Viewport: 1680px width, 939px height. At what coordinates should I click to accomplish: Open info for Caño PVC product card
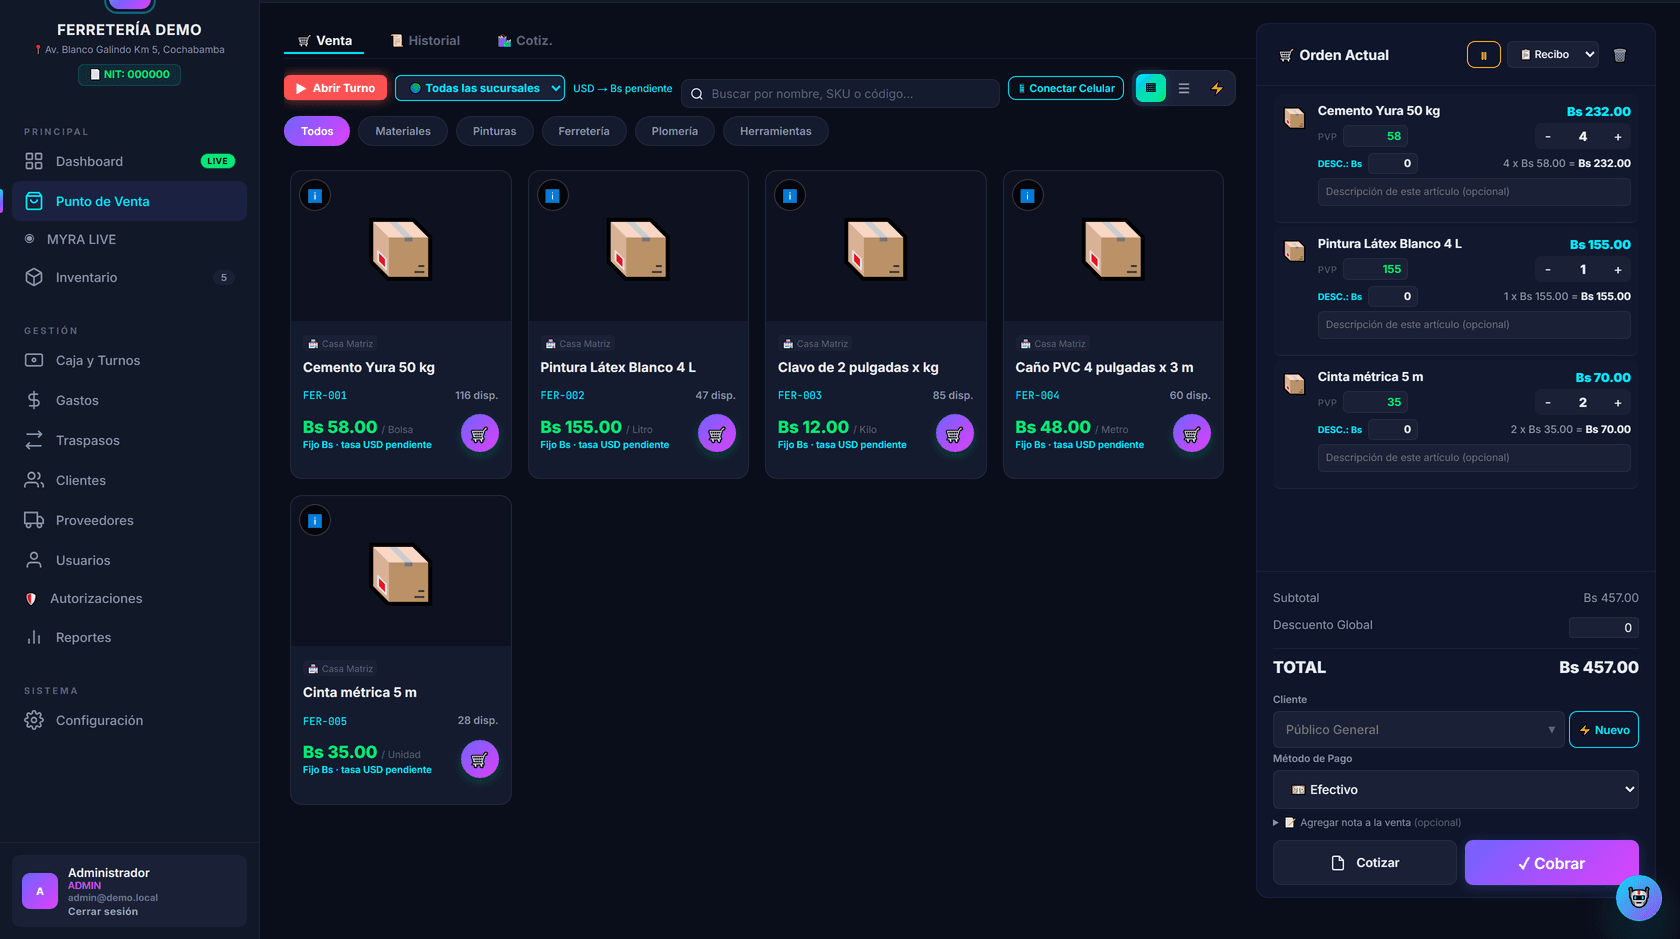[1028, 196]
